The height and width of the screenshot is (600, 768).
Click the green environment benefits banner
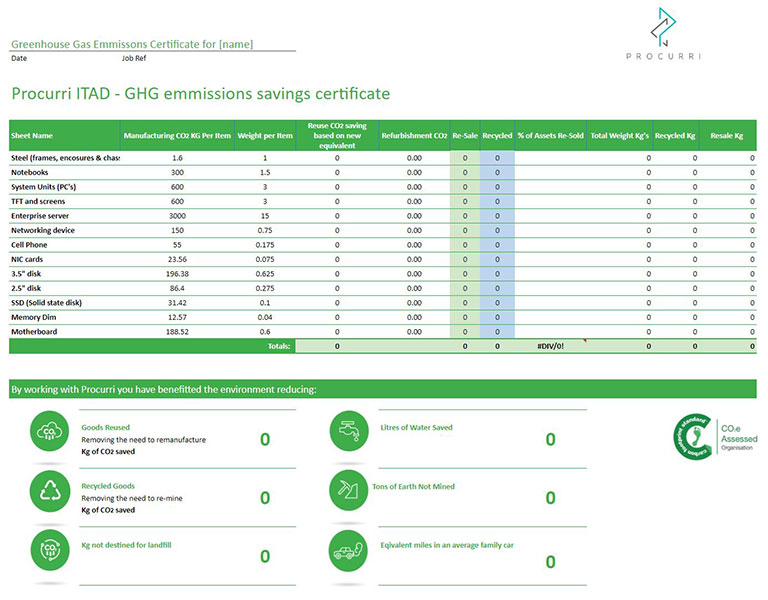click(x=383, y=389)
